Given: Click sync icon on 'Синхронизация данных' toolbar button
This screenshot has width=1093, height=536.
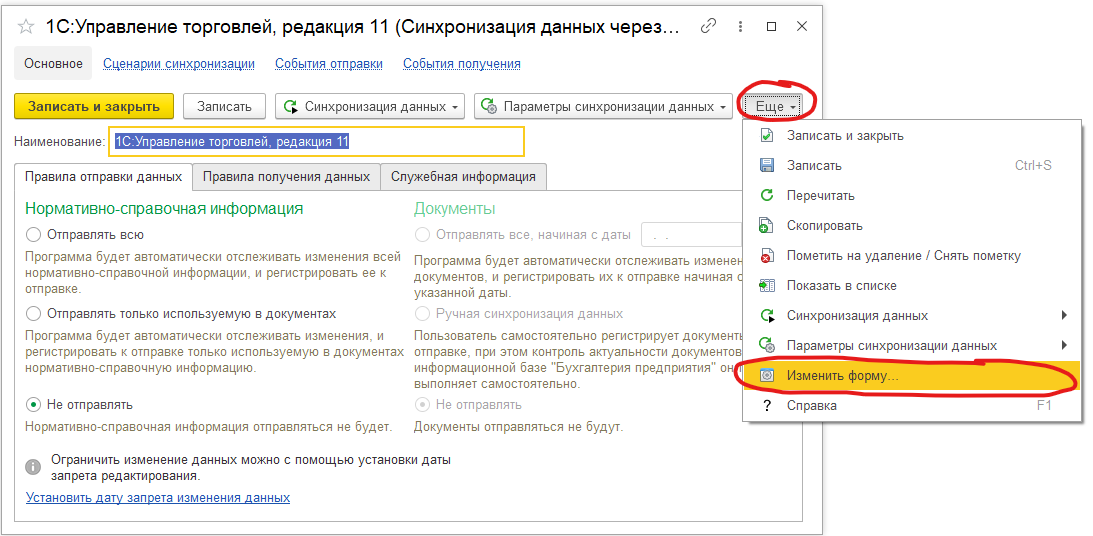Looking at the screenshot, I should pyautogui.click(x=291, y=107).
